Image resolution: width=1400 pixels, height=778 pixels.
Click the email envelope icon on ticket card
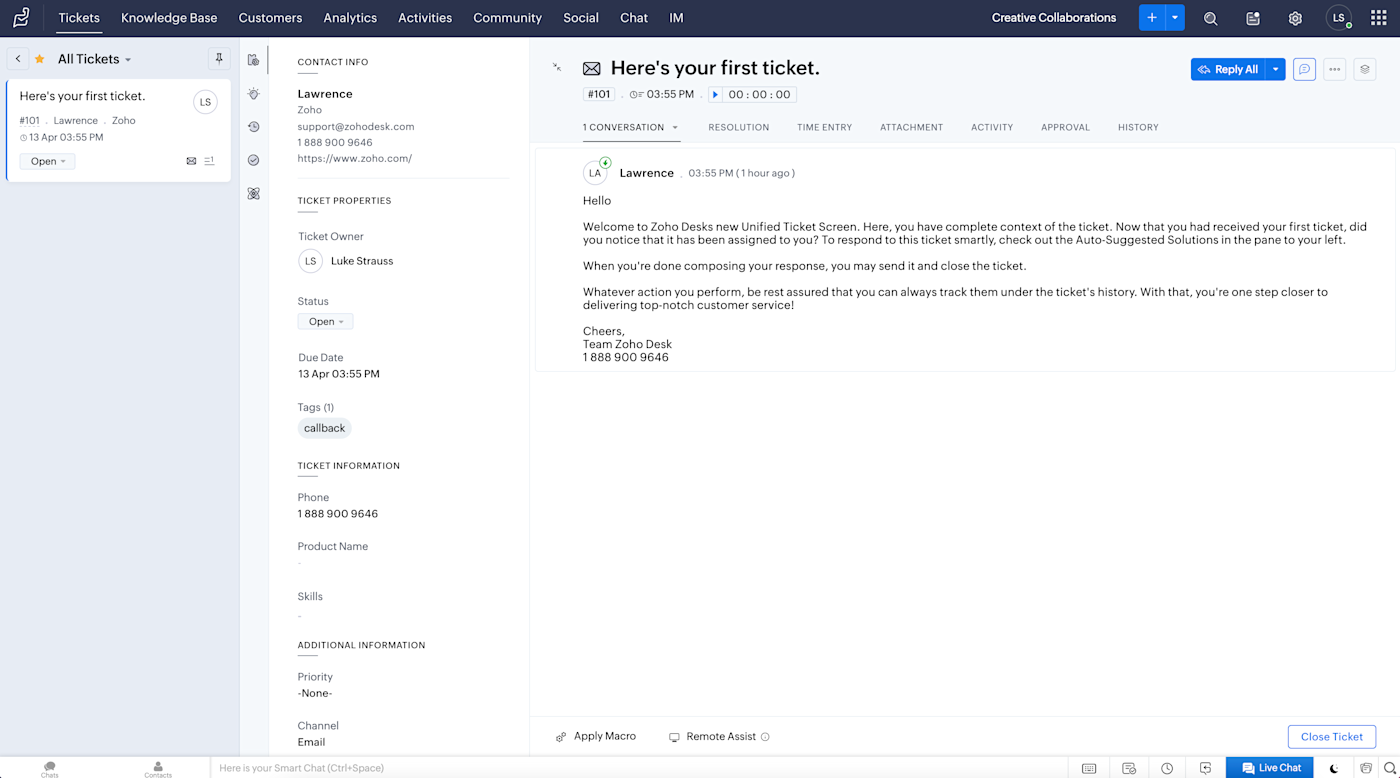point(191,161)
